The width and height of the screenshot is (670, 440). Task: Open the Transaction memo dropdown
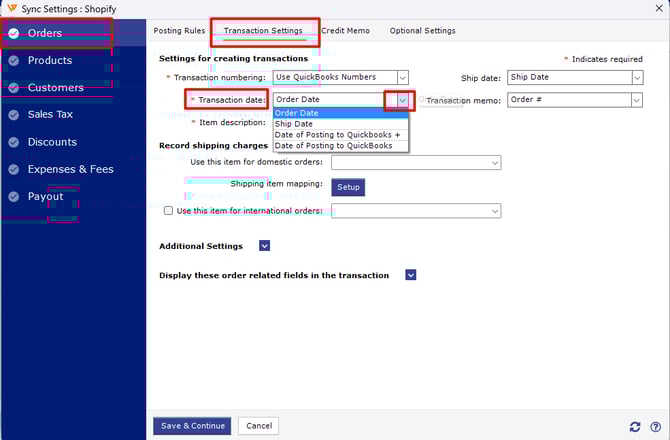tap(636, 100)
